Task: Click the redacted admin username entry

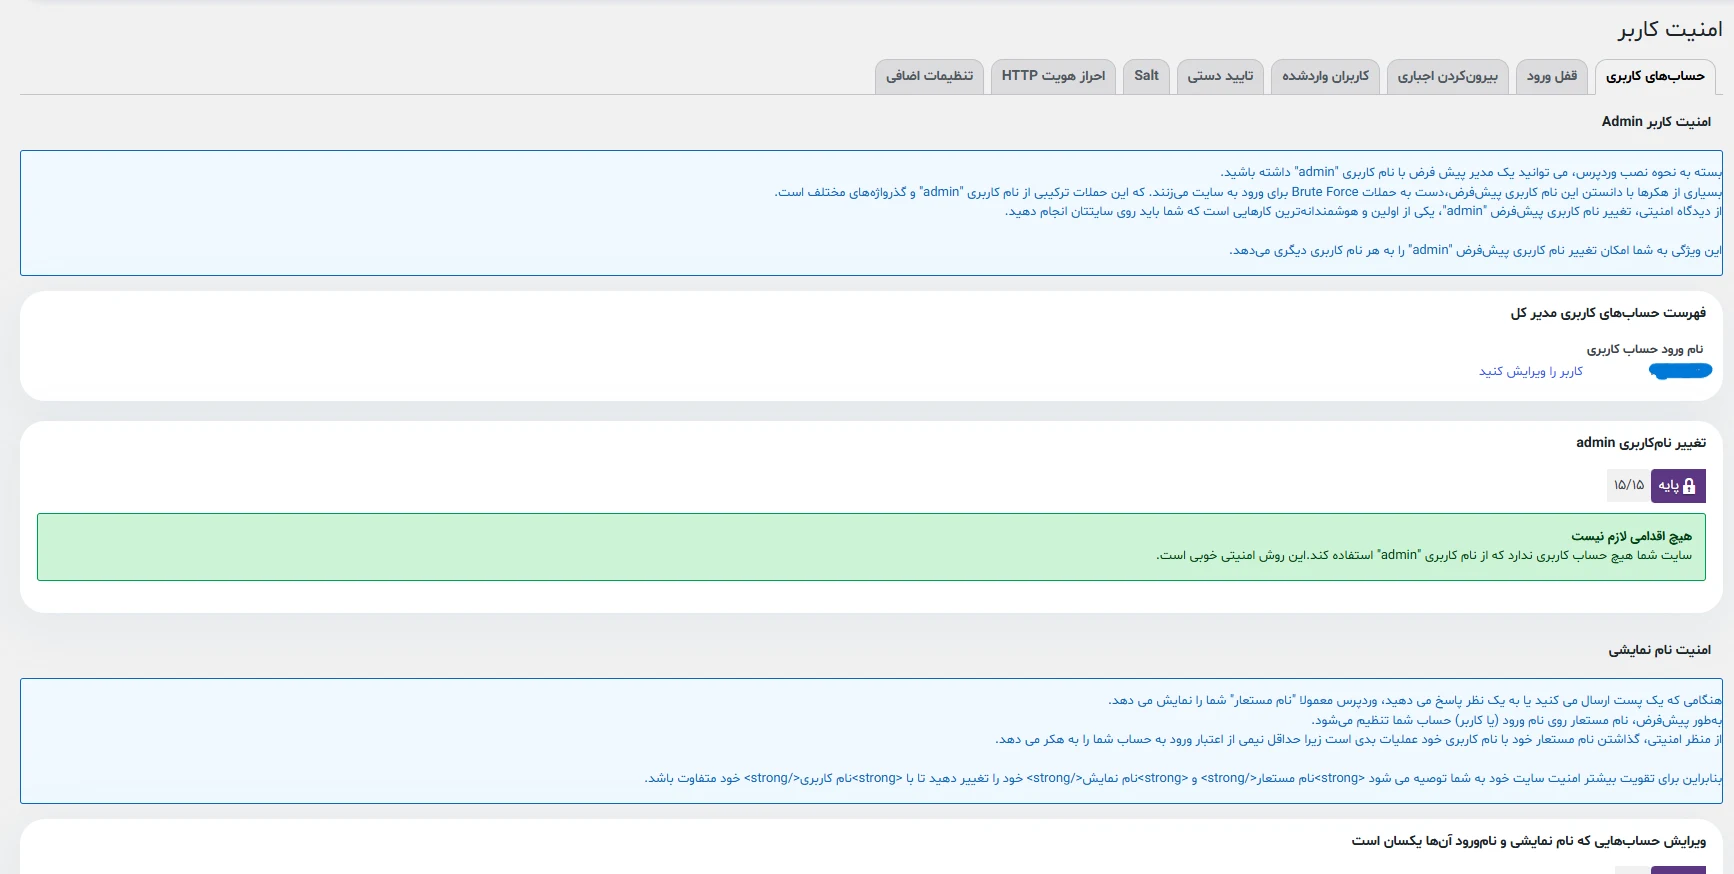Action: [1680, 371]
